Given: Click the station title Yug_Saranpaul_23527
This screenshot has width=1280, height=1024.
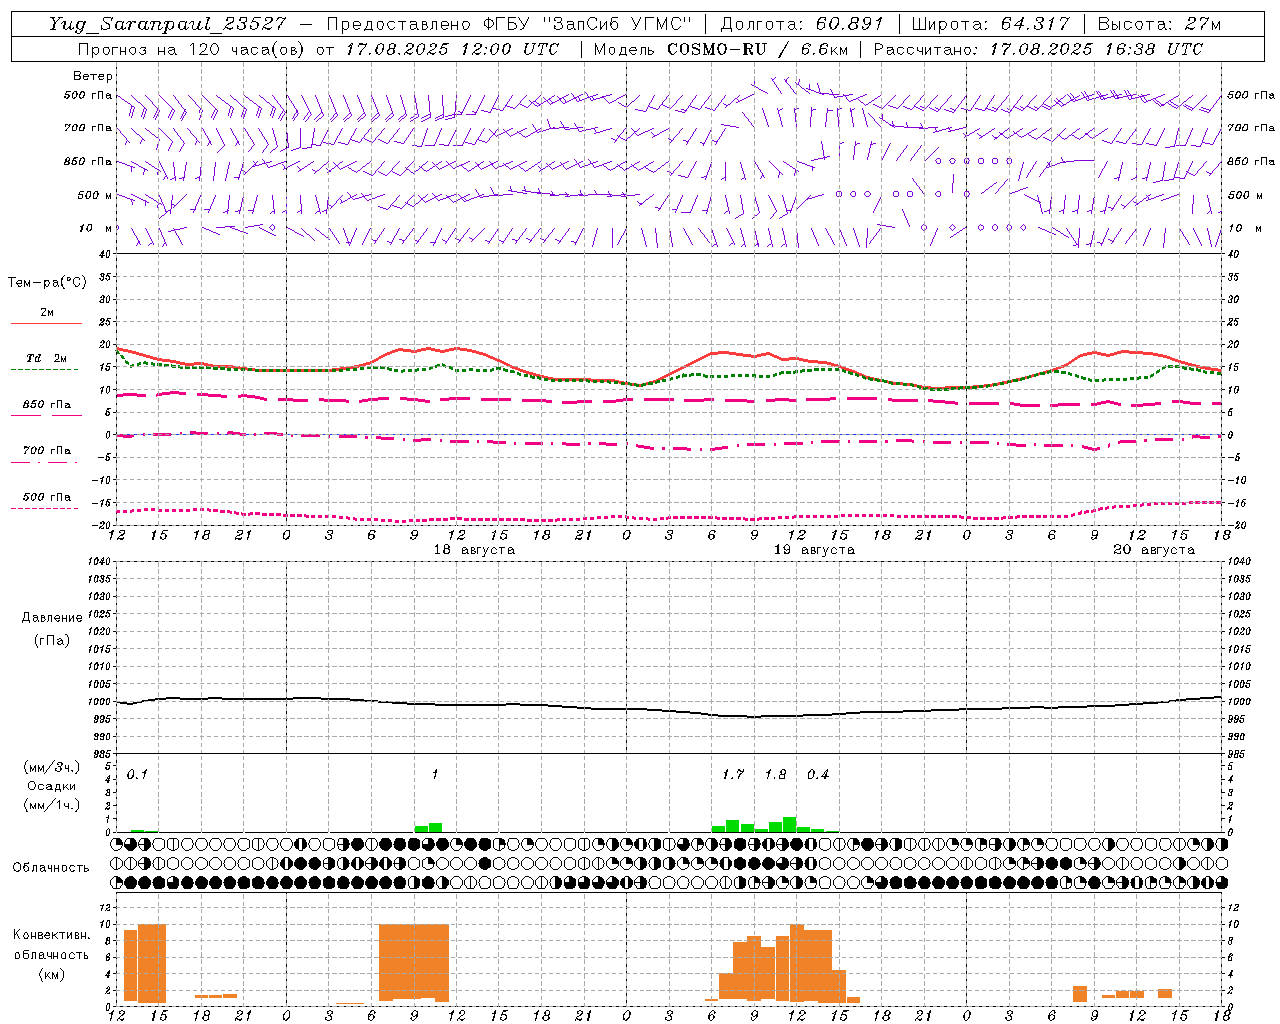Looking at the screenshot, I should (166, 24).
